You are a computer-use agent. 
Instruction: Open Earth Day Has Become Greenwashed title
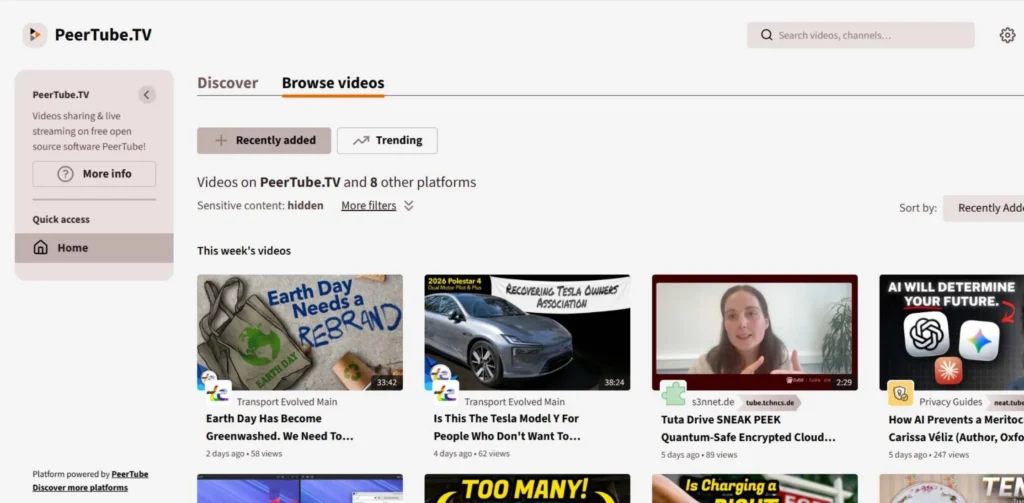click(280, 427)
